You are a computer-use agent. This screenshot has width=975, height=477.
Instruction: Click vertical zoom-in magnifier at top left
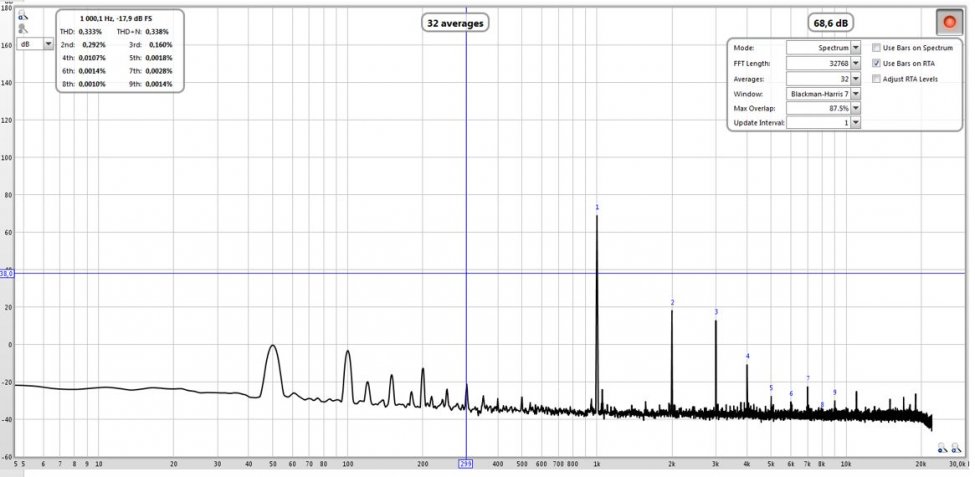[x=22, y=14]
